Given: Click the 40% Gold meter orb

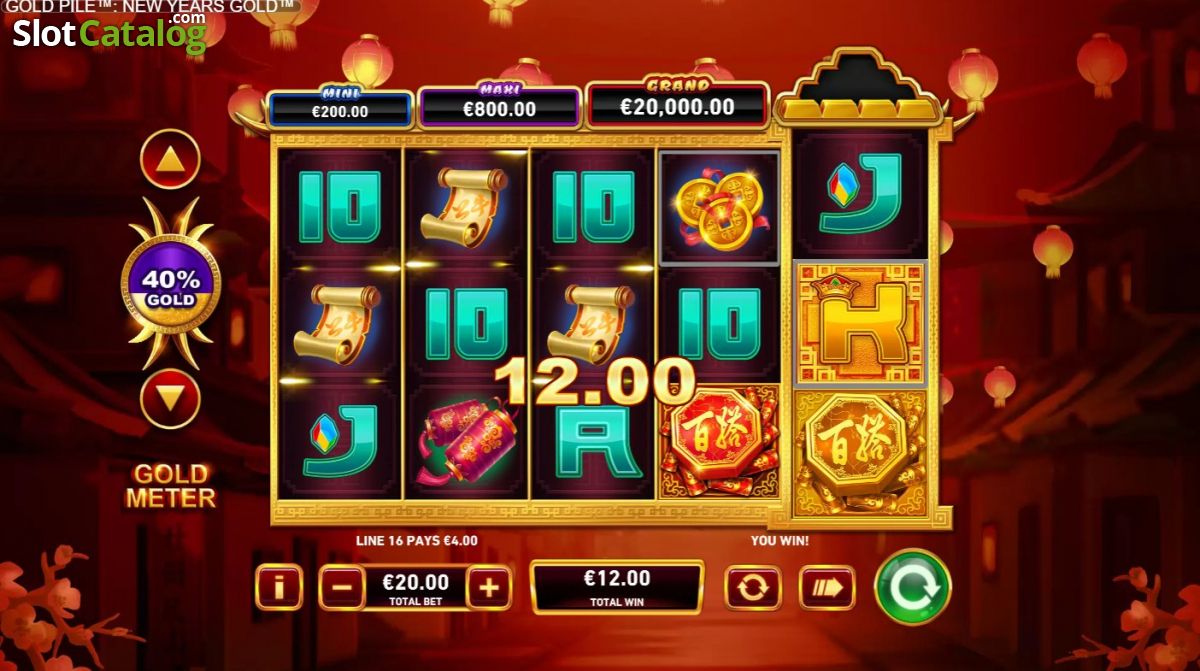Looking at the screenshot, I should point(170,284).
